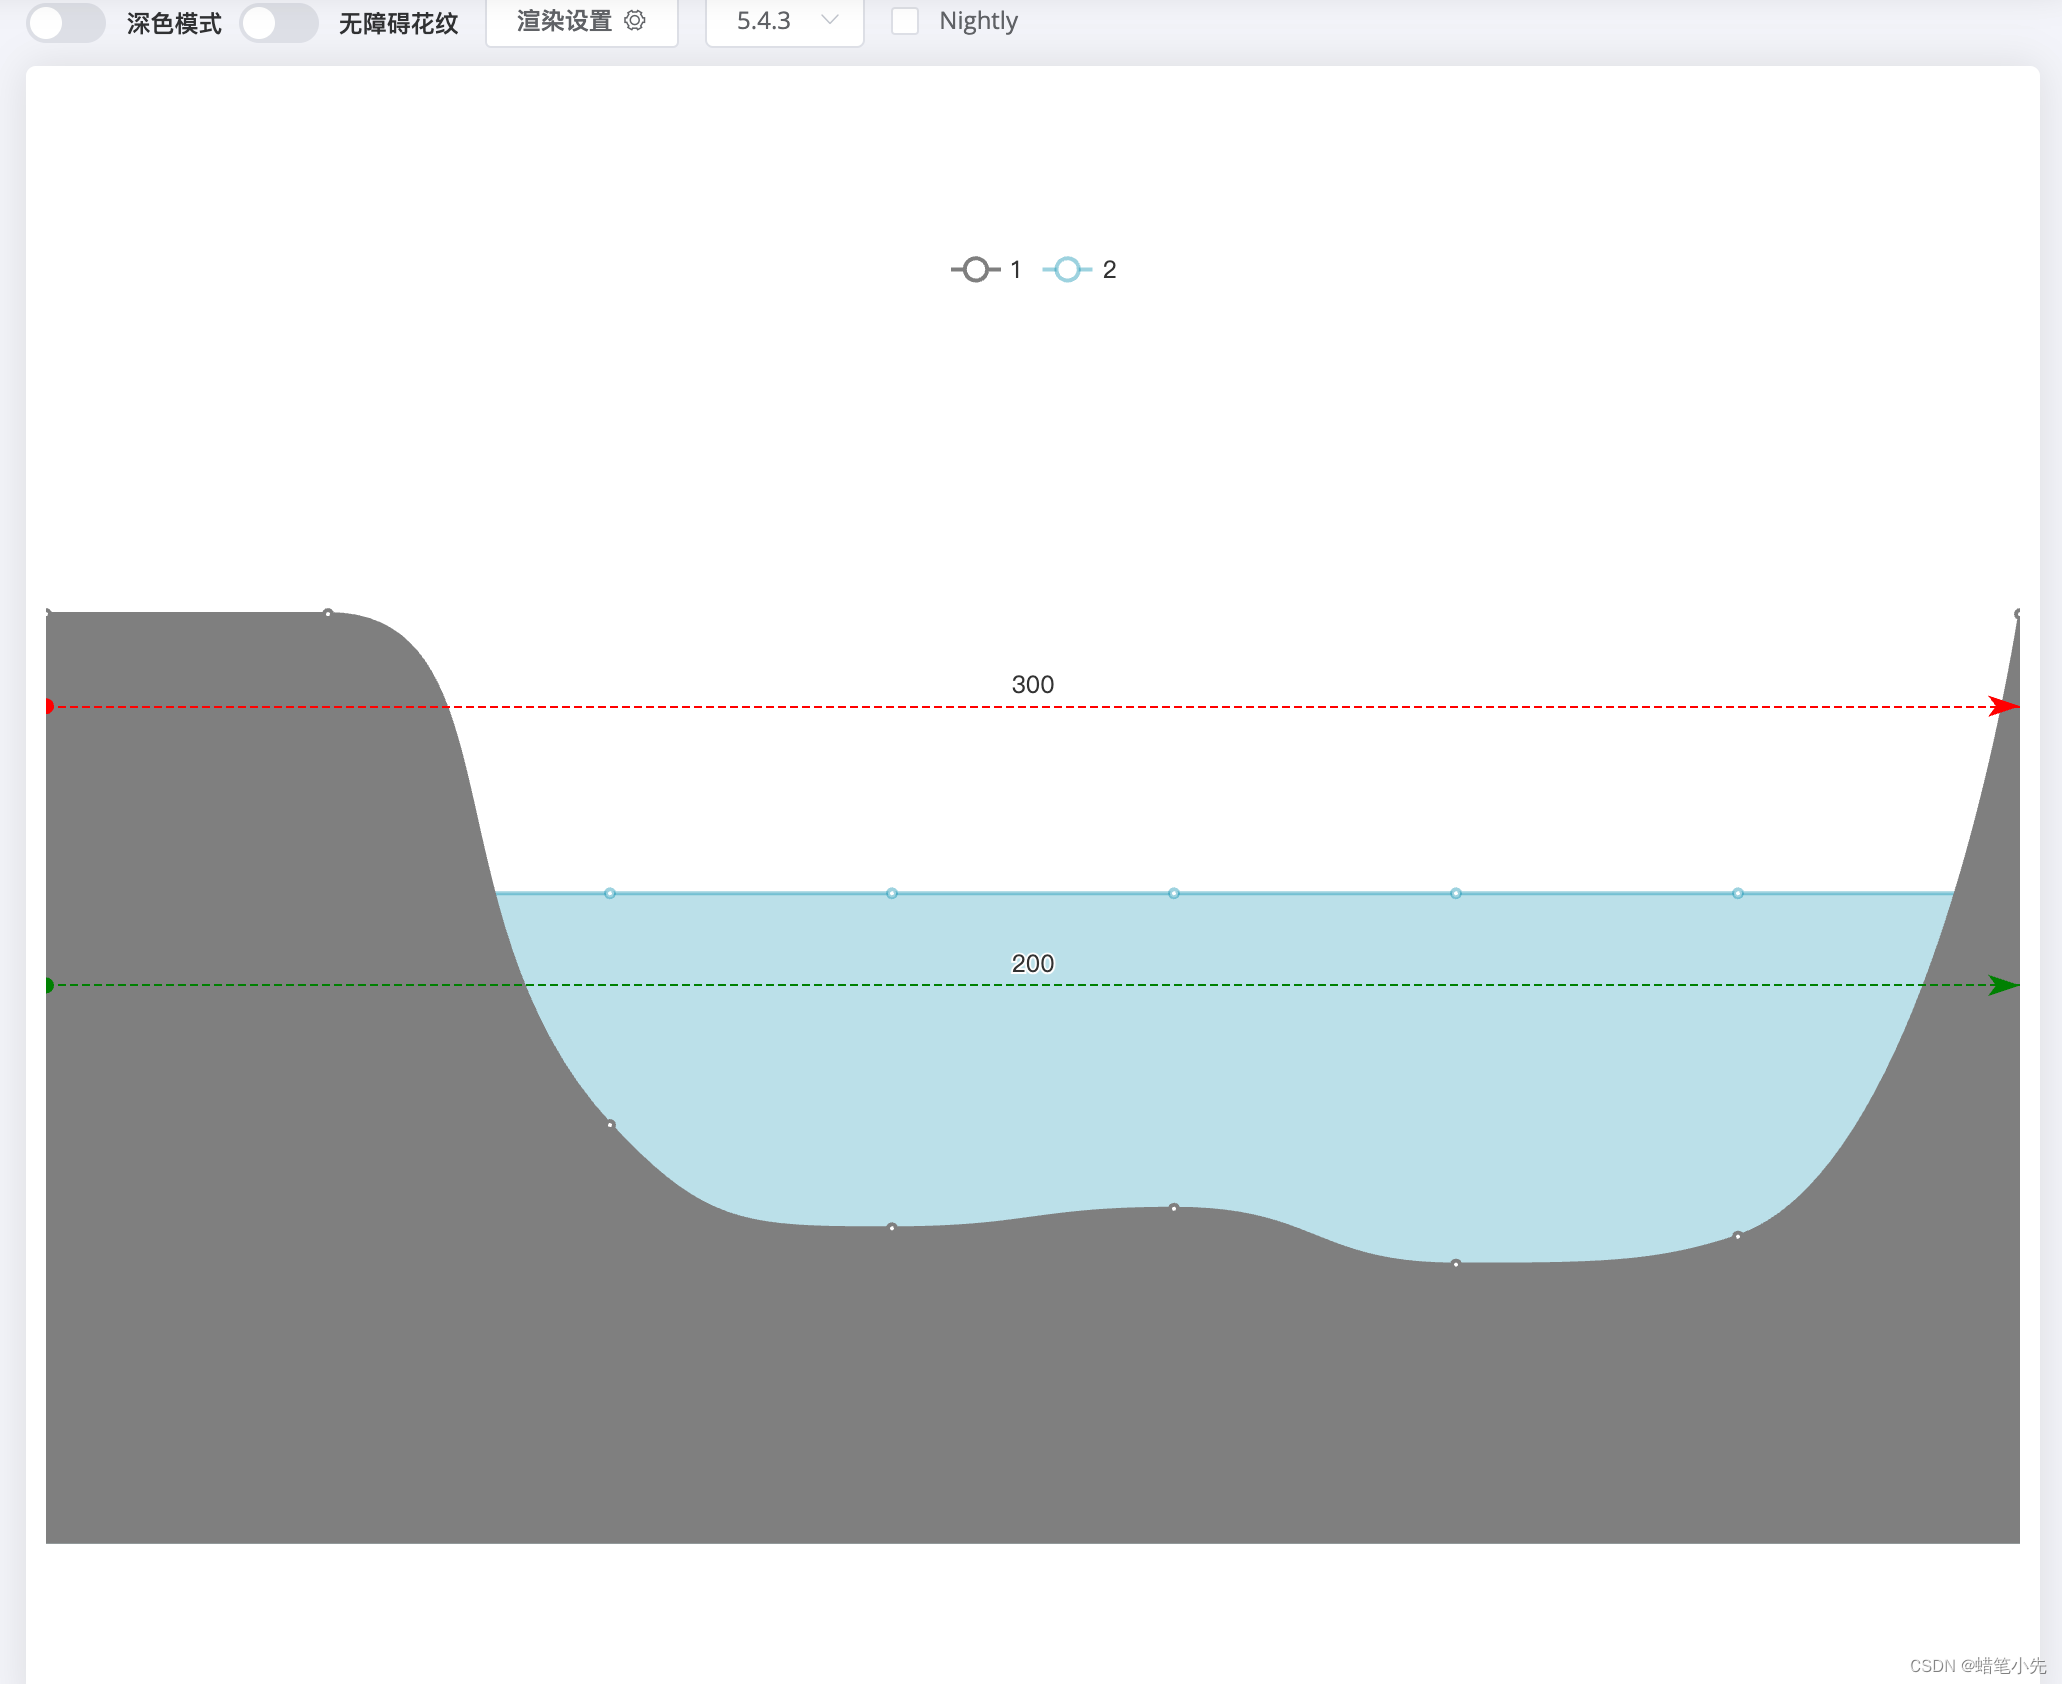Click the legend label 2
Viewport: 2062px width, 1684px height.
1109,269
